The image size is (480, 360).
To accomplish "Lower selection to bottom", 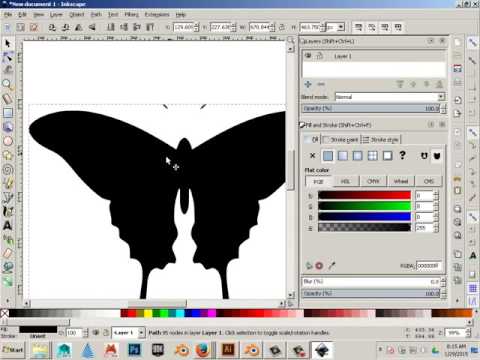I will pyautogui.click(x=111, y=27).
